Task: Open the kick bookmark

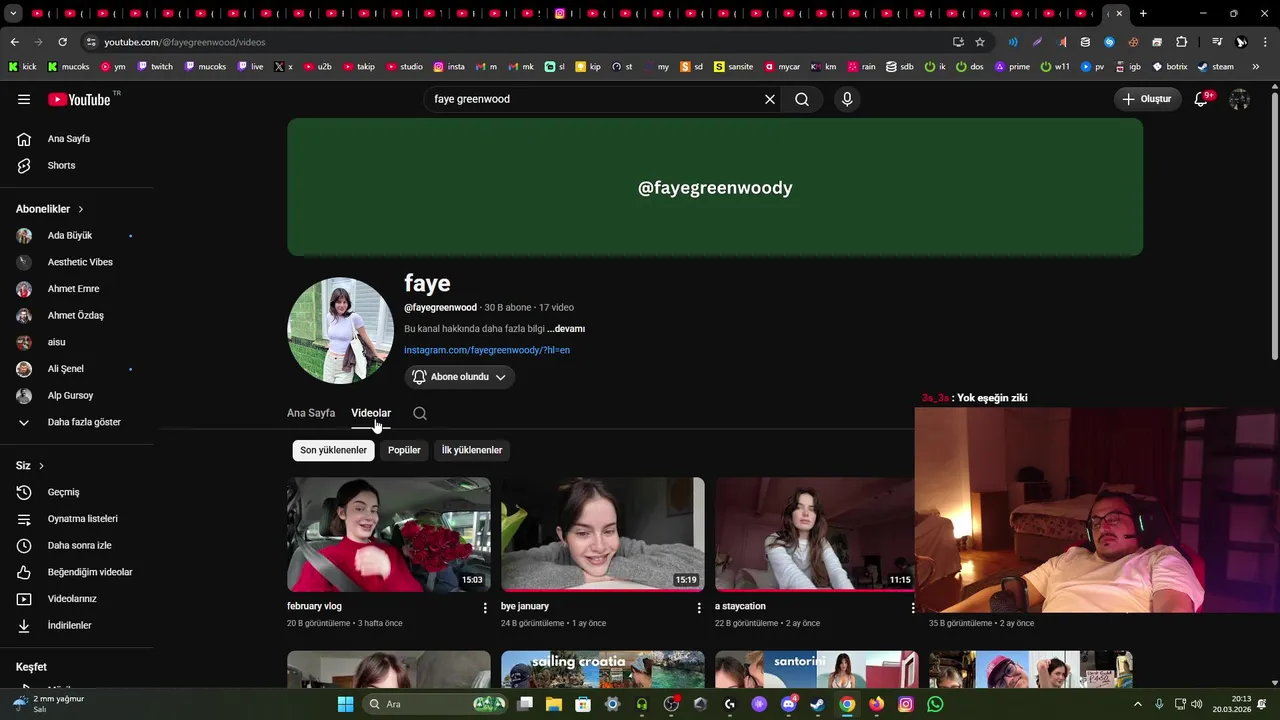Action: 22,67
